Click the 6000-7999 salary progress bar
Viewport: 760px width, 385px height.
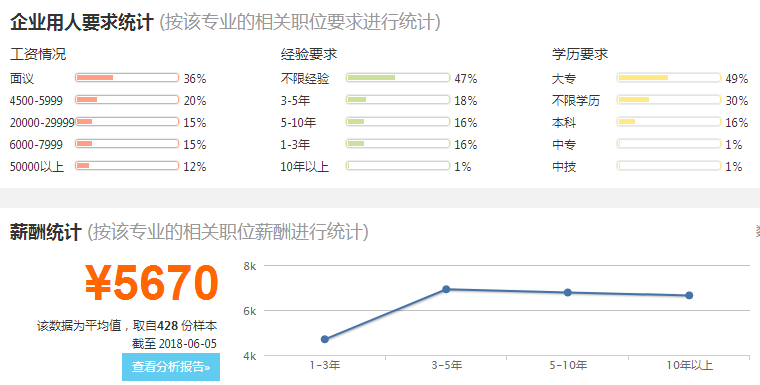tap(127, 144)
